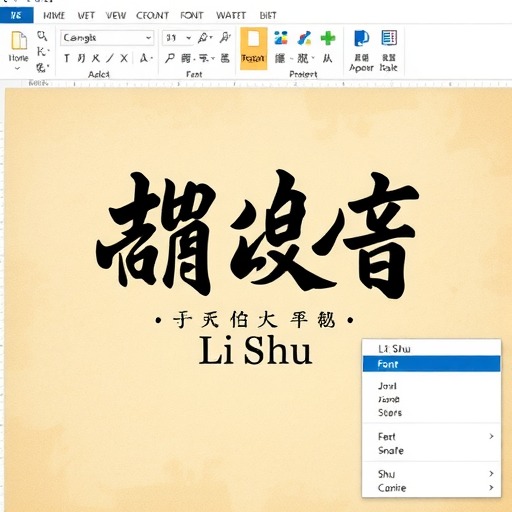Choose Snafe in context menu
The width and height of the screenshot is (512, 512).
click(x=431, y=451)
